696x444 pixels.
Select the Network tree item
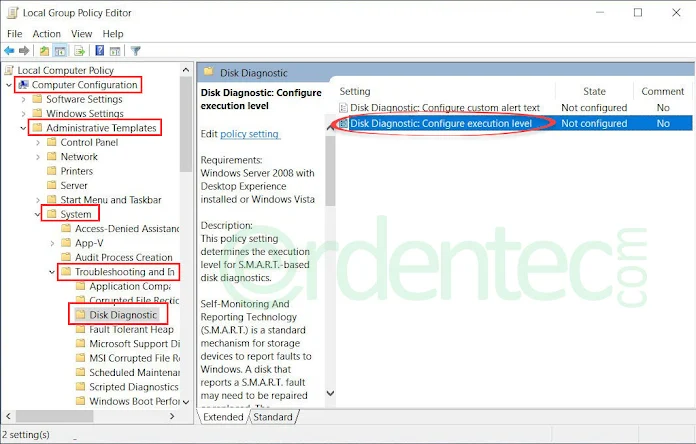tap(79, 156)
